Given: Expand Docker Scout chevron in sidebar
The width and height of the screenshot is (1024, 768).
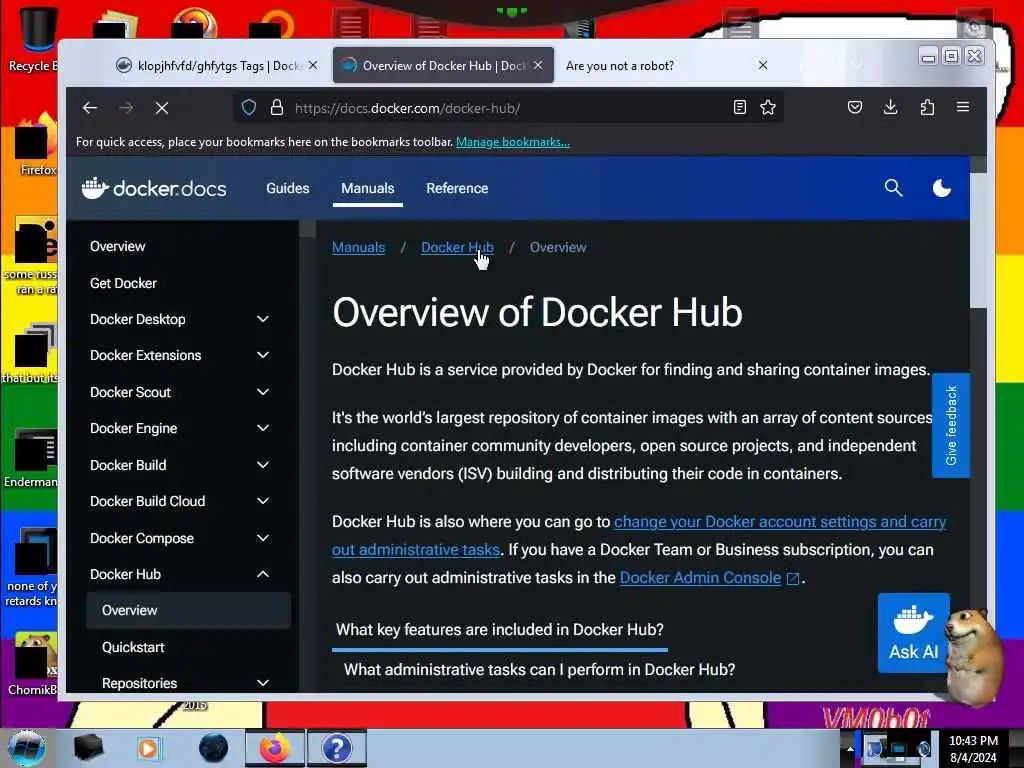Looking at the screenshot, I should pos(263,392).
